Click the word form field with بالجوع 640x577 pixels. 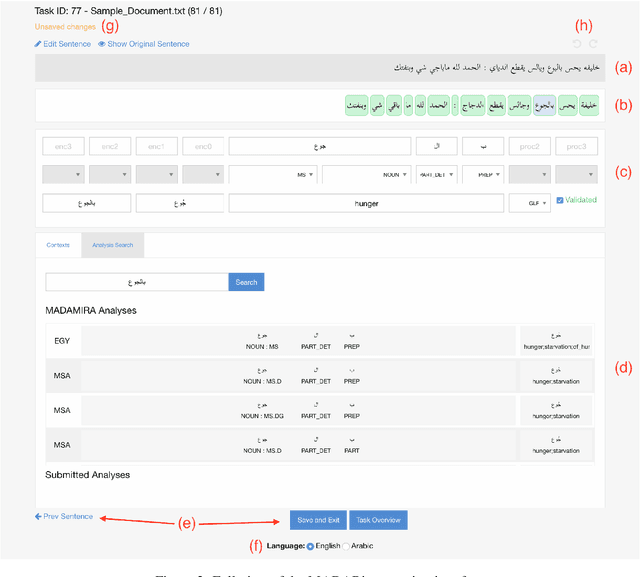87,203
